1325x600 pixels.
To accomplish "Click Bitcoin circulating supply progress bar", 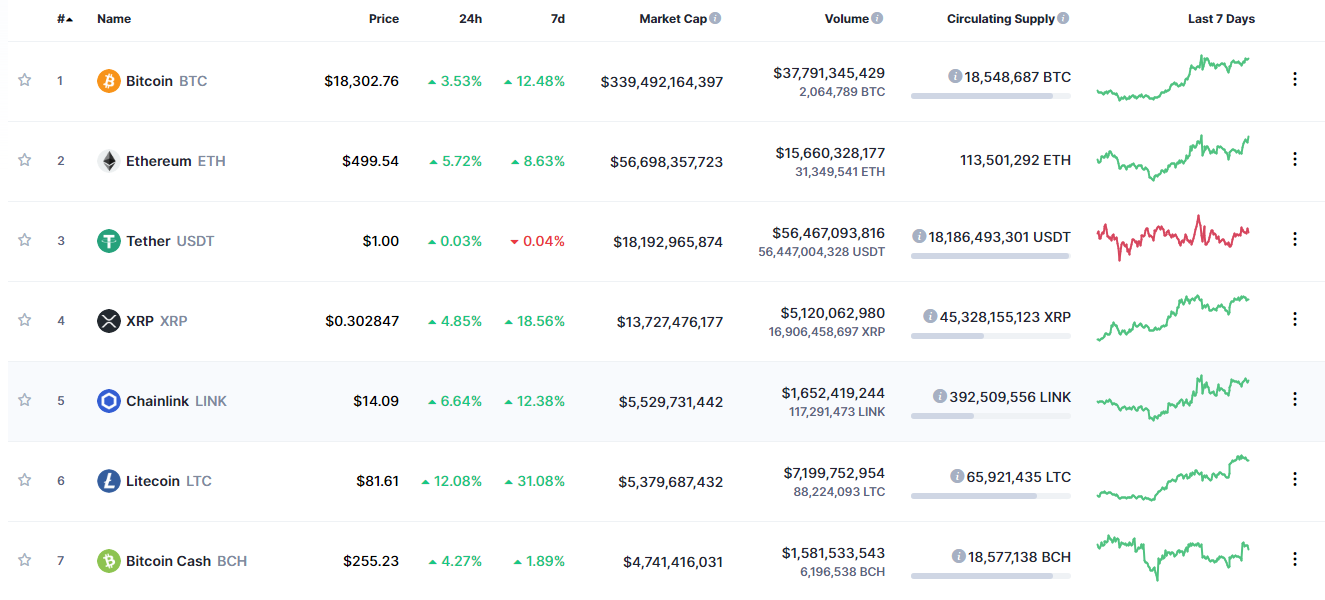I will tap(991, 96).
